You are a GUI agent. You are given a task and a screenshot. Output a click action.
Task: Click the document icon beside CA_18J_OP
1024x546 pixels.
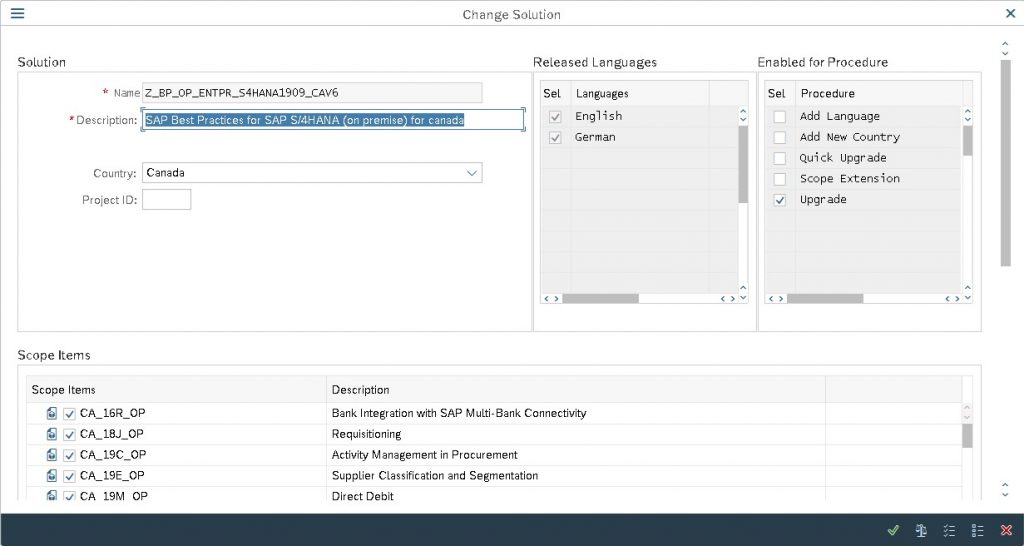(x=52, y=434)
